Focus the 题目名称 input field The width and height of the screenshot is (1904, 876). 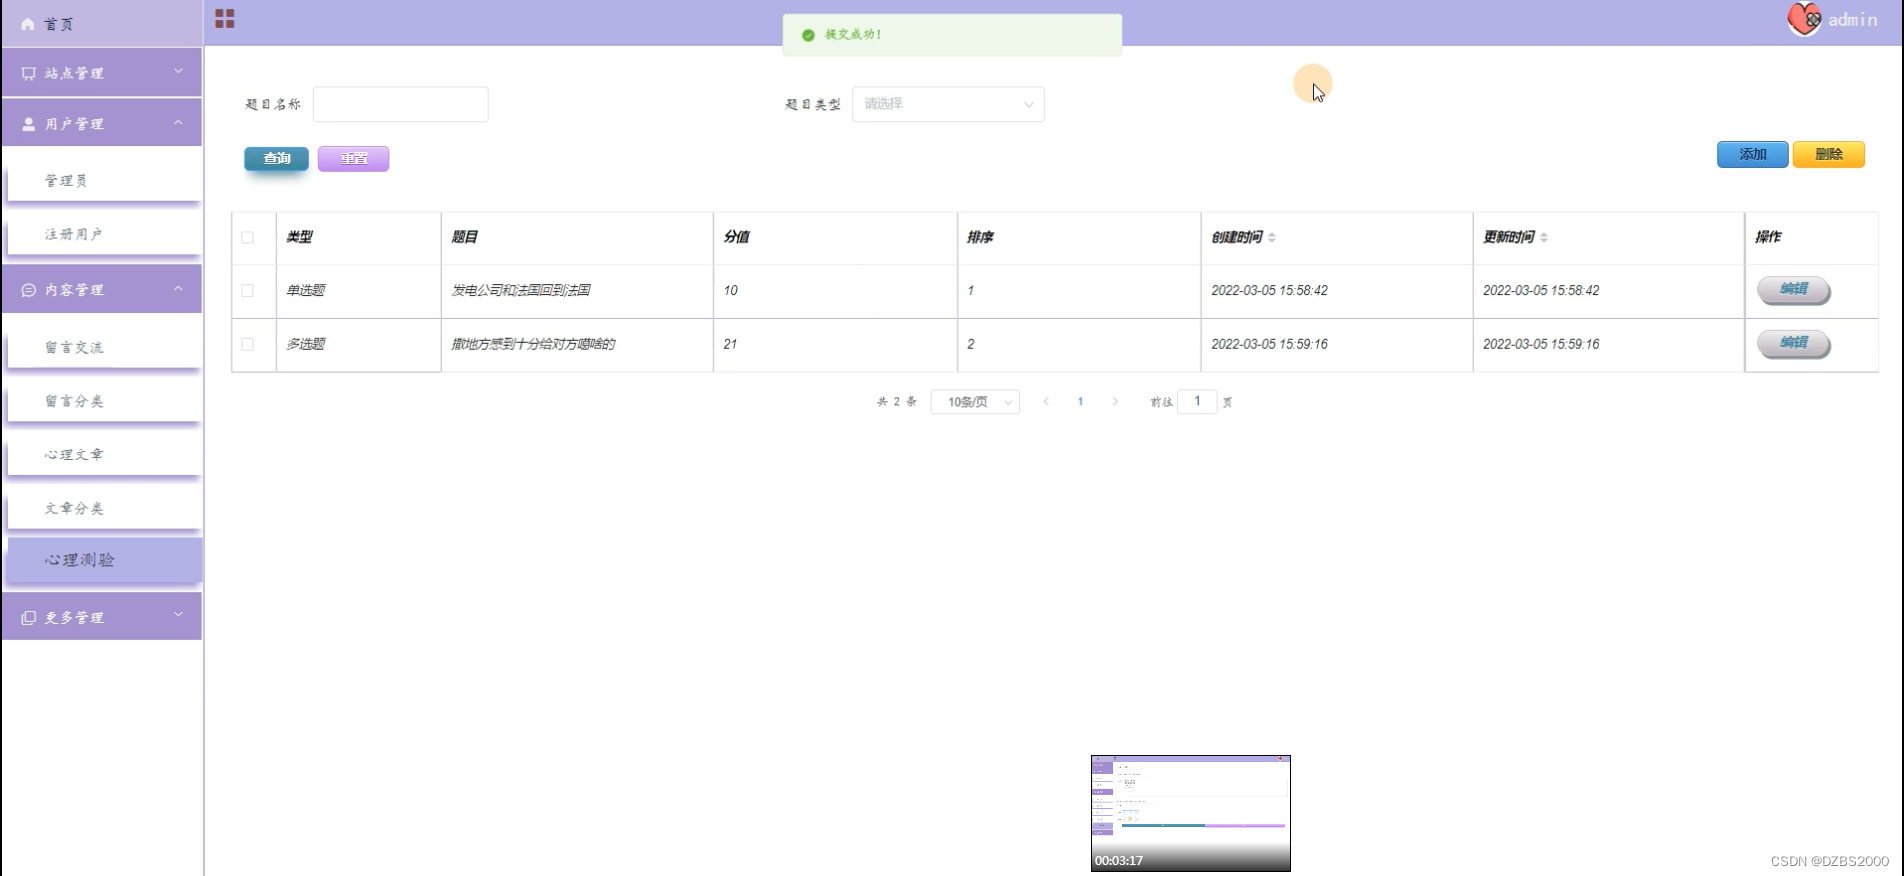(400, 104)
